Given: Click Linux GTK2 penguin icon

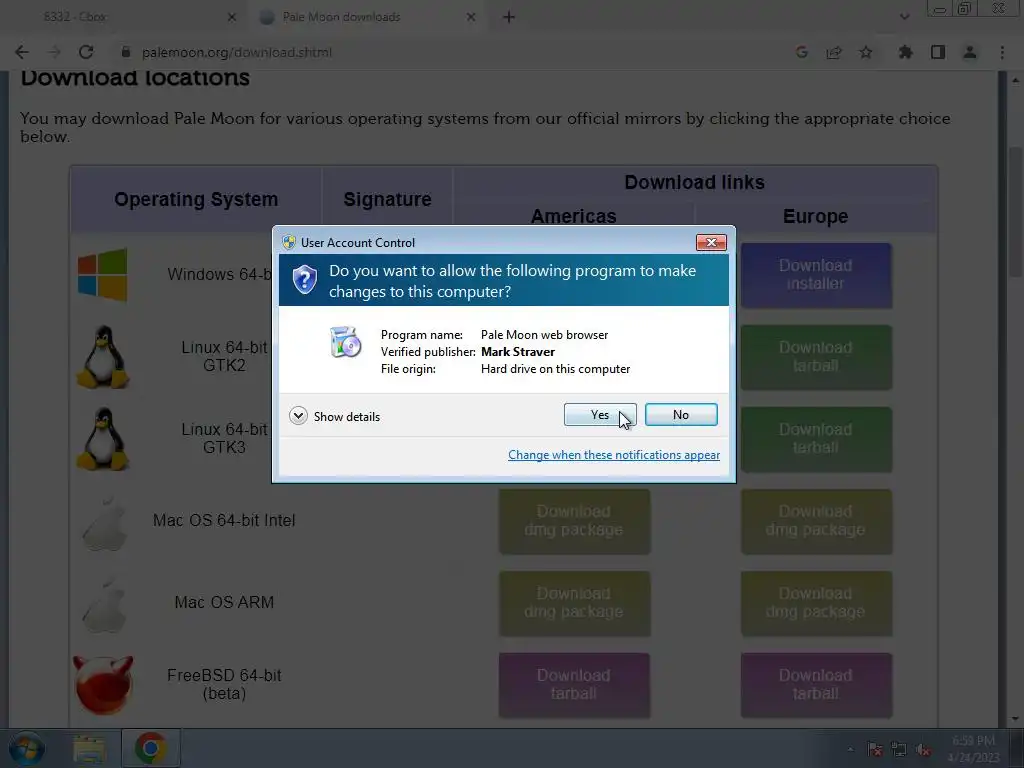Looking at the screenshot, I should tap(103, 357).
